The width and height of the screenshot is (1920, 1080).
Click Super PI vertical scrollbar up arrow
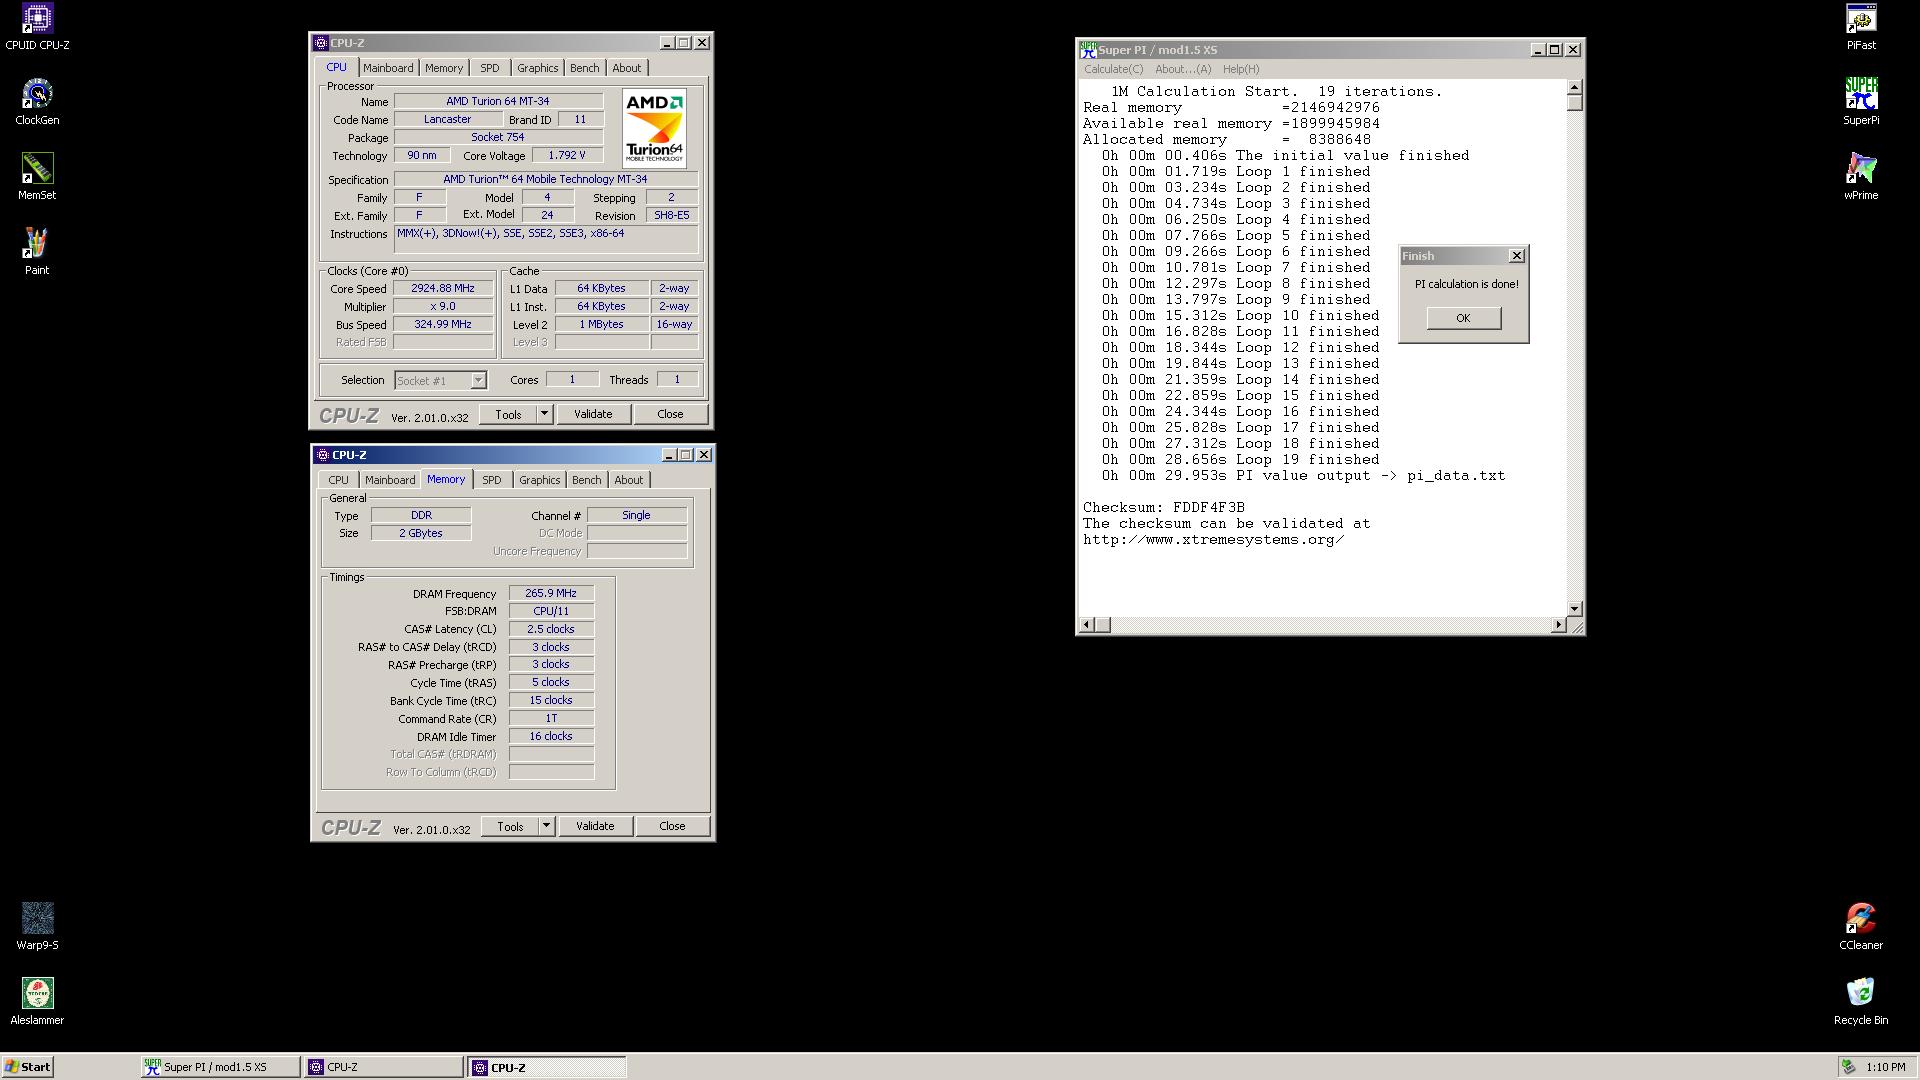click(x=1574, y=88)
